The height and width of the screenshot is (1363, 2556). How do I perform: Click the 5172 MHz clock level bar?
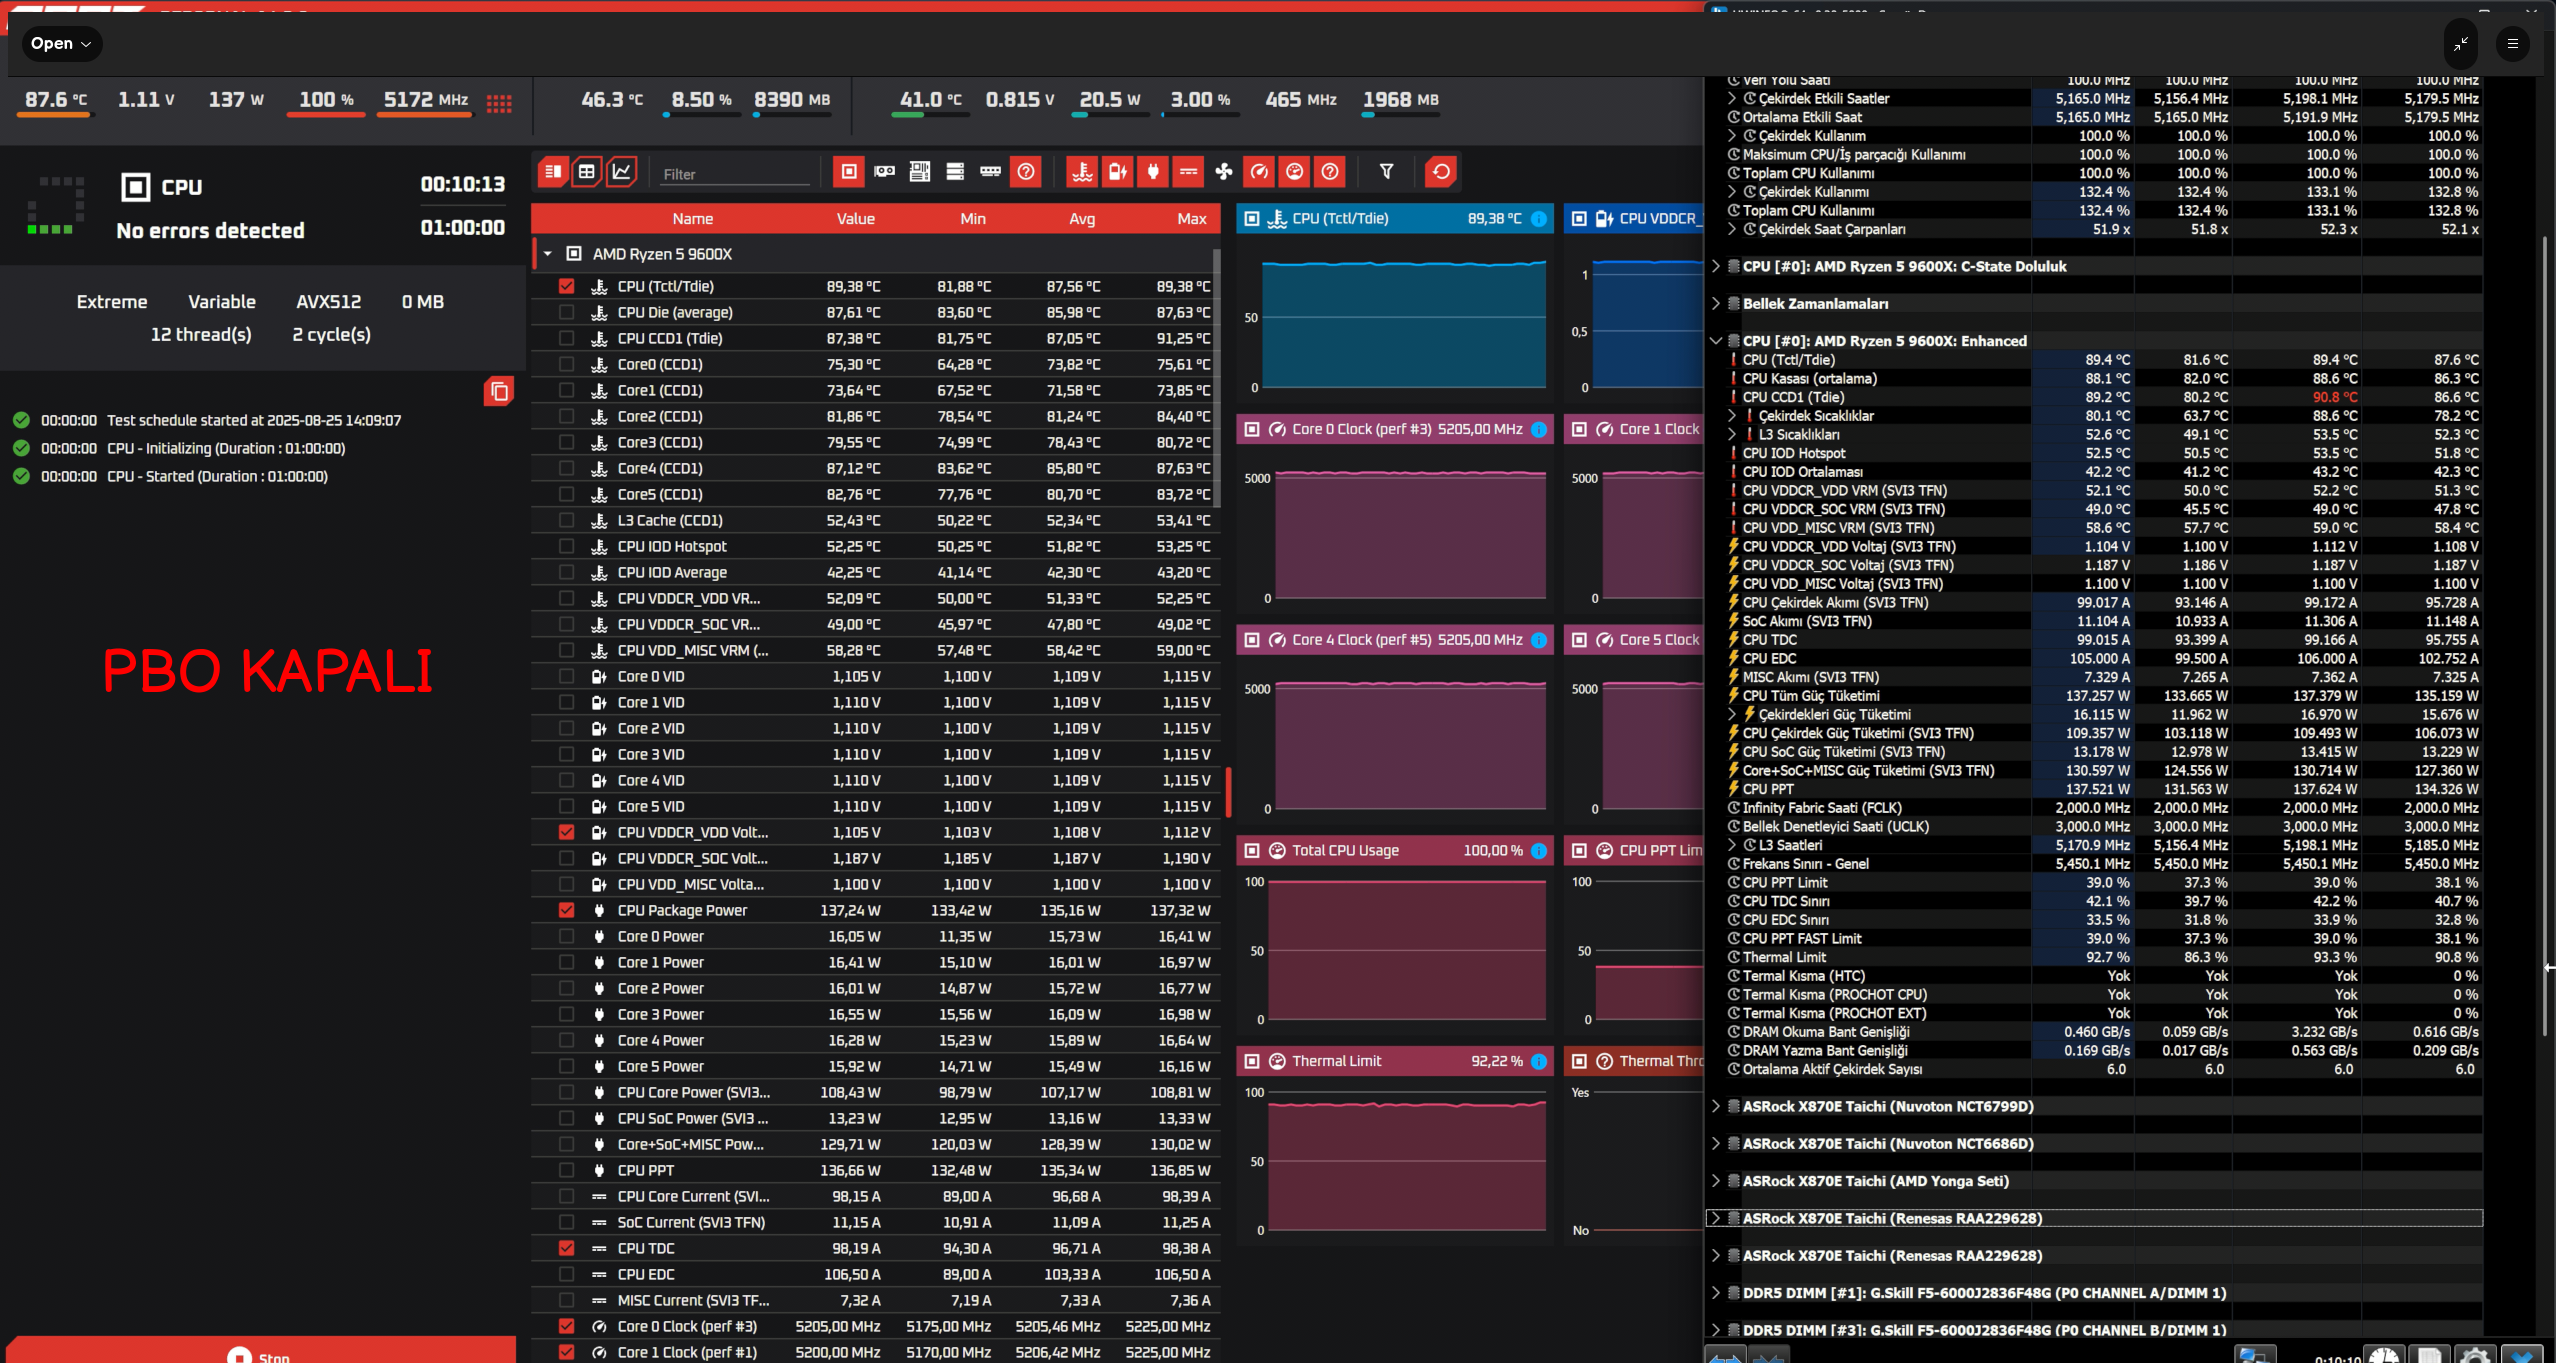pos(424,115)
